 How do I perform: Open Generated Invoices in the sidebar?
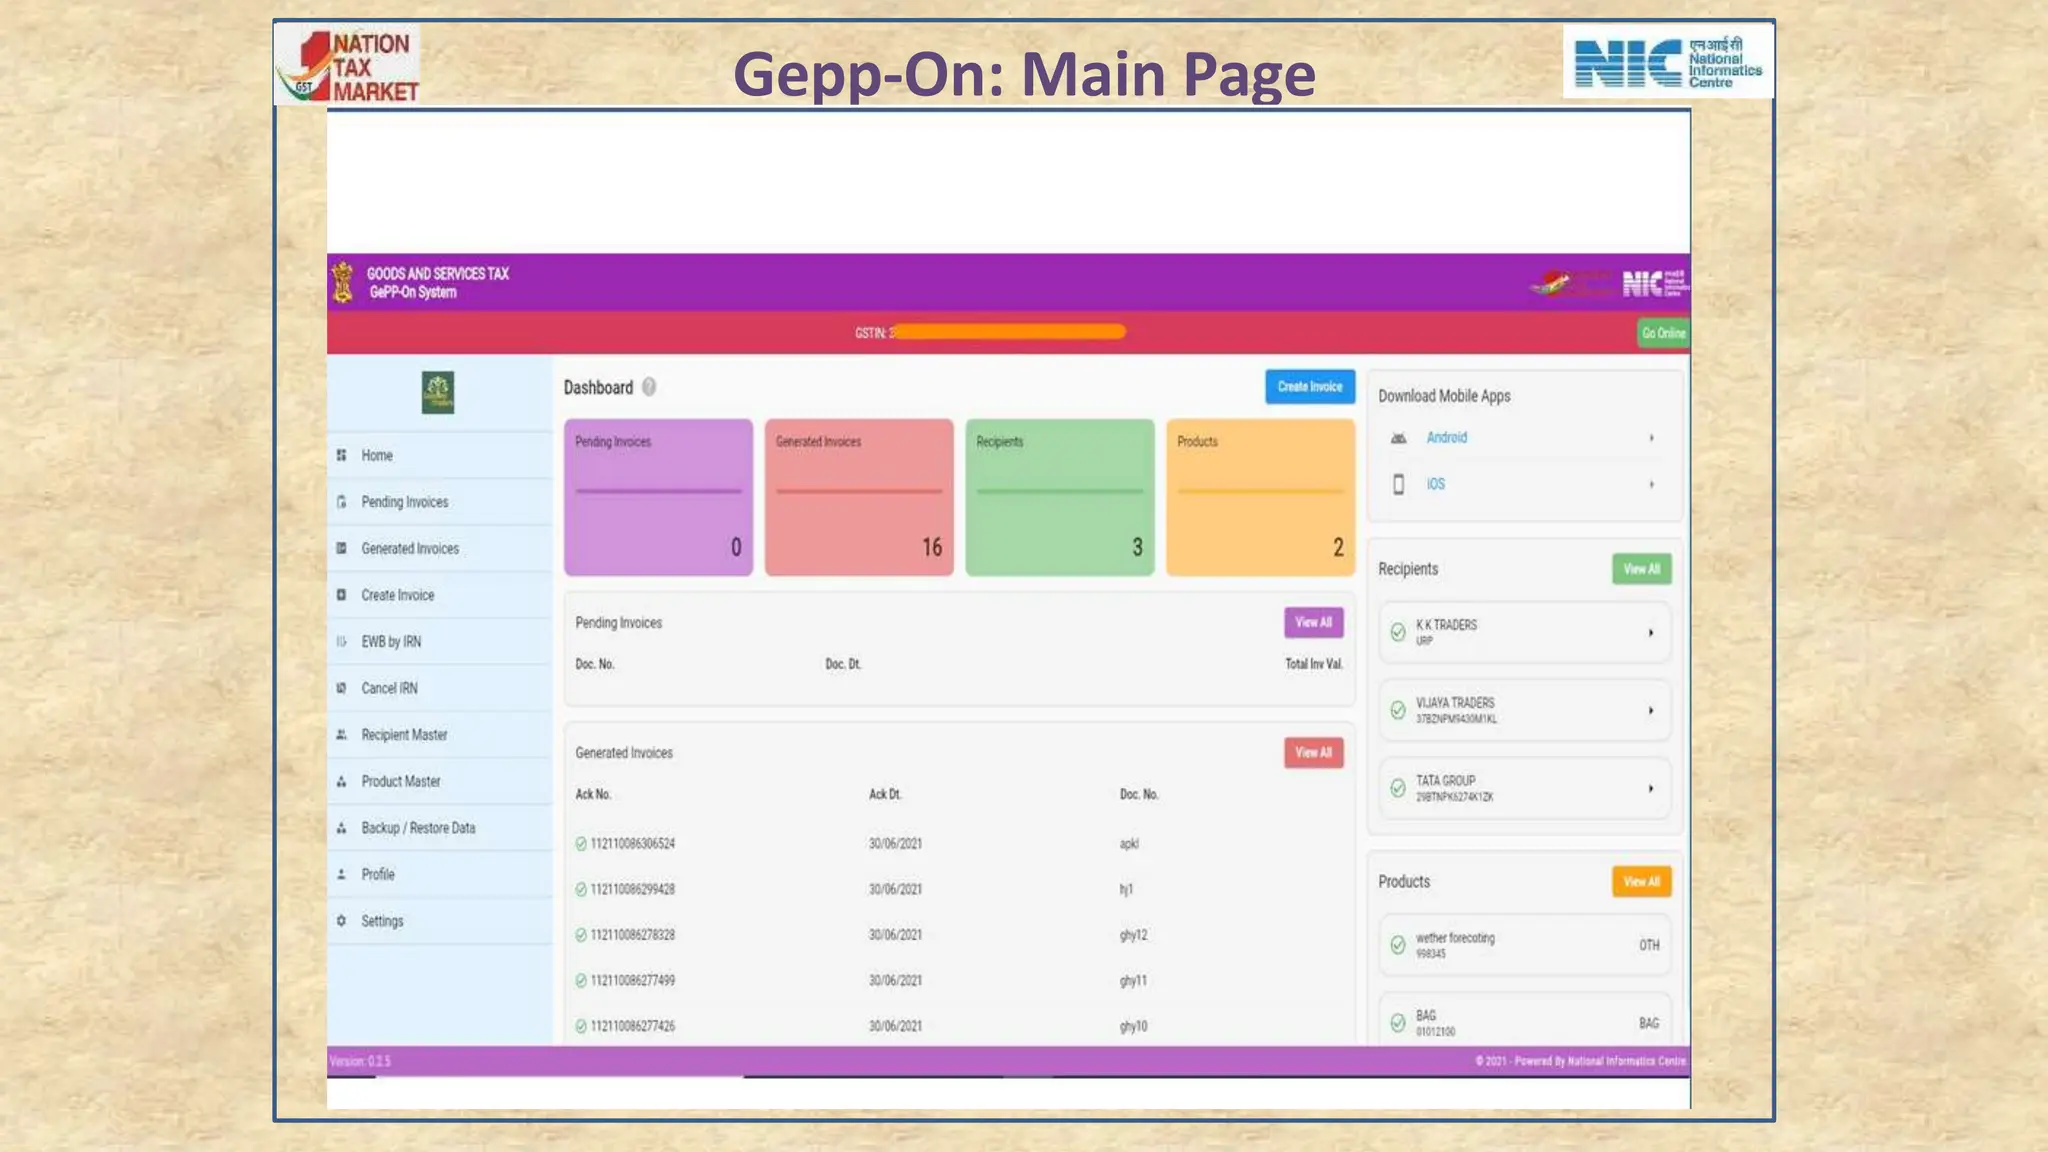(x=440, y=548)
